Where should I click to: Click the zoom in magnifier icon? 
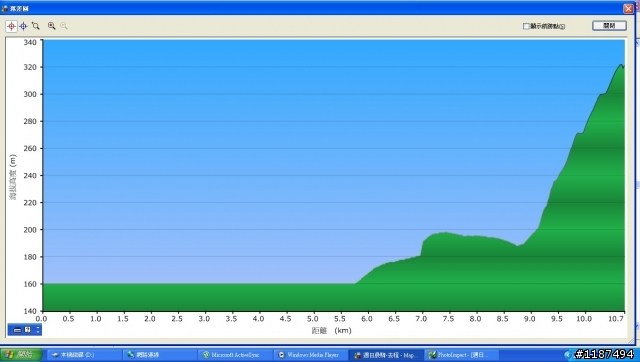[51, 26]
